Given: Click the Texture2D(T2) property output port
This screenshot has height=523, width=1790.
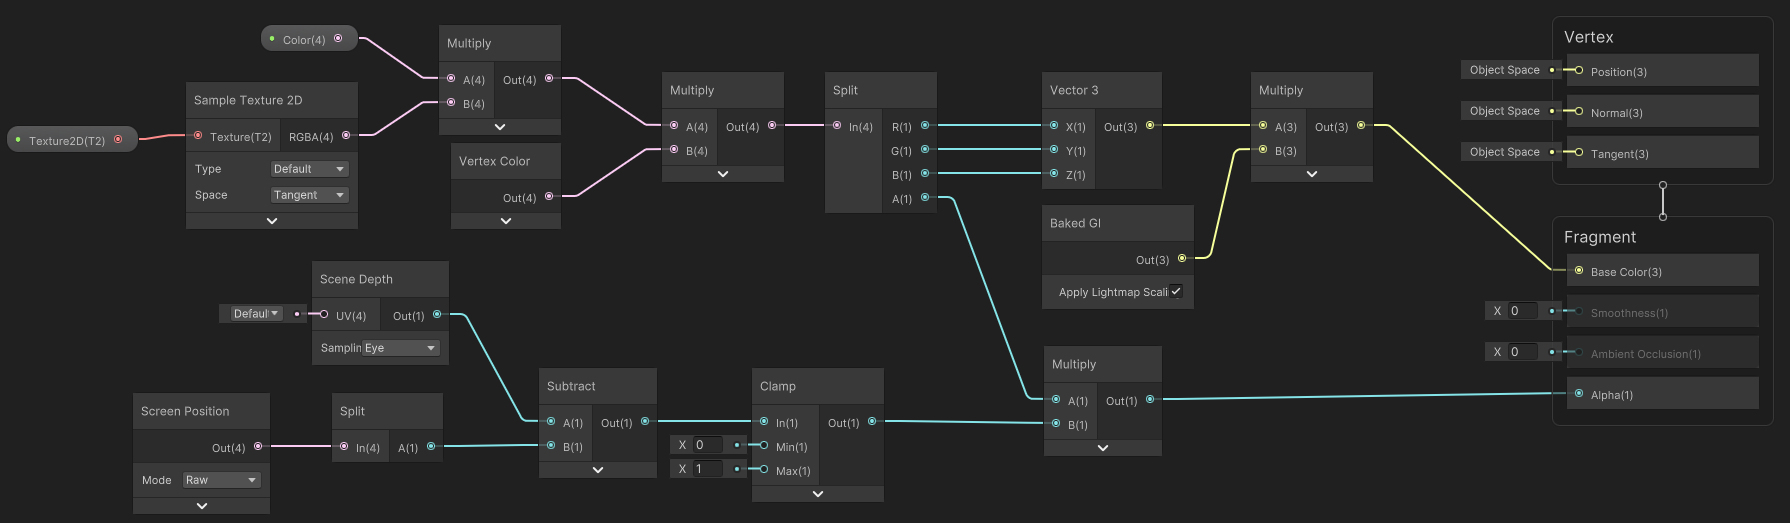Looking at the screenshot, I should 118,140.
